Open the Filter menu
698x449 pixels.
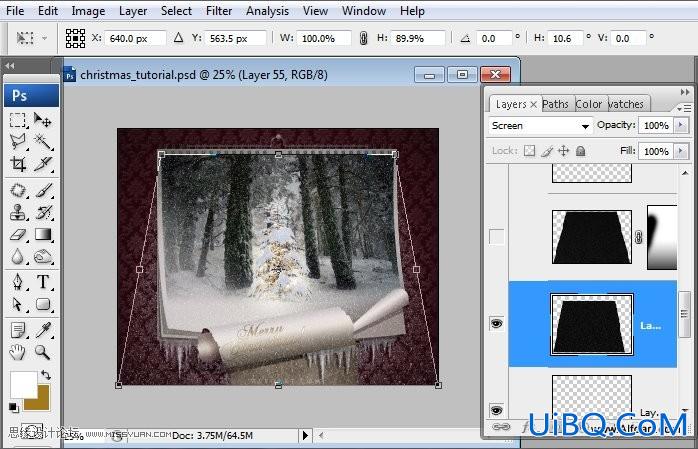pyautogui.click(x=219, y=11)
